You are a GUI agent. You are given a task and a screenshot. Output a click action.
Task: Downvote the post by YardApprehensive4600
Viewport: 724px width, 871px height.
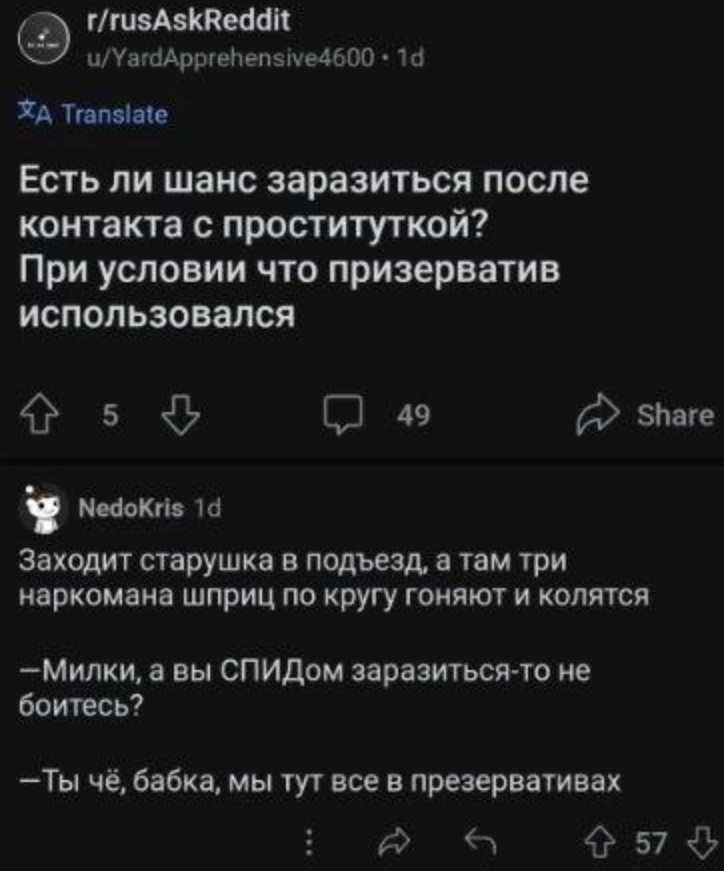click(181, 415)
